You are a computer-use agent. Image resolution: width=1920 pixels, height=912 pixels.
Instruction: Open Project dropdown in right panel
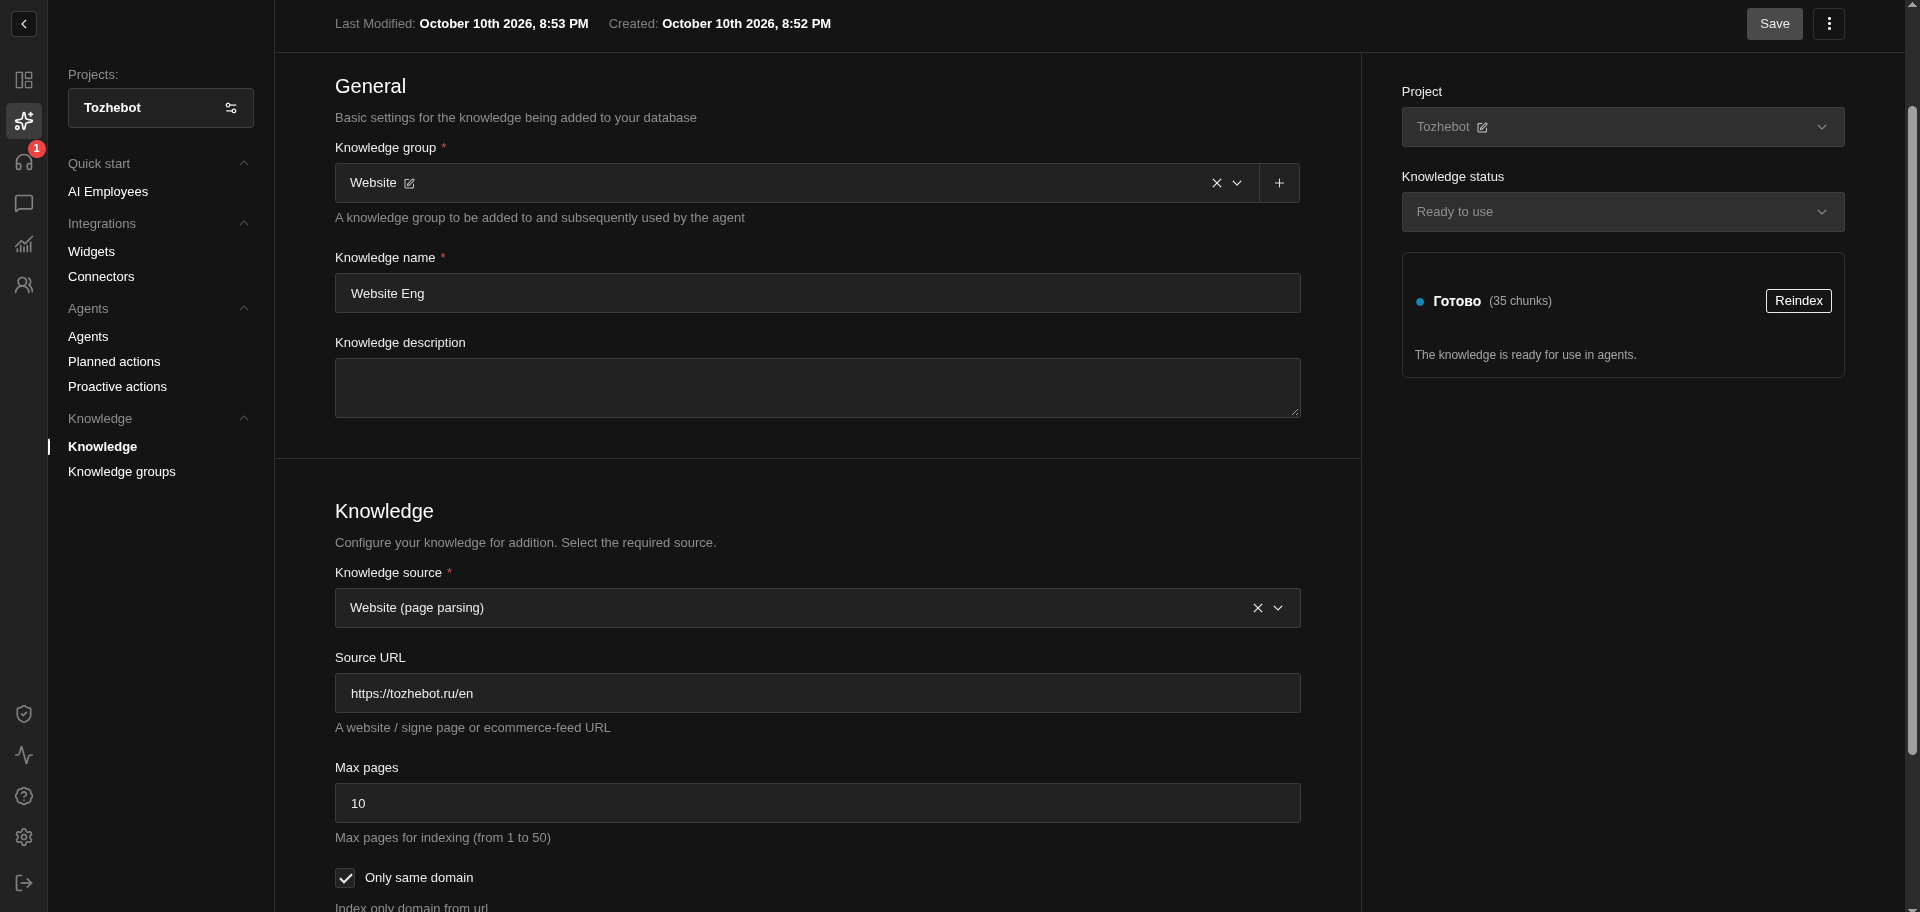(1623, 127)
